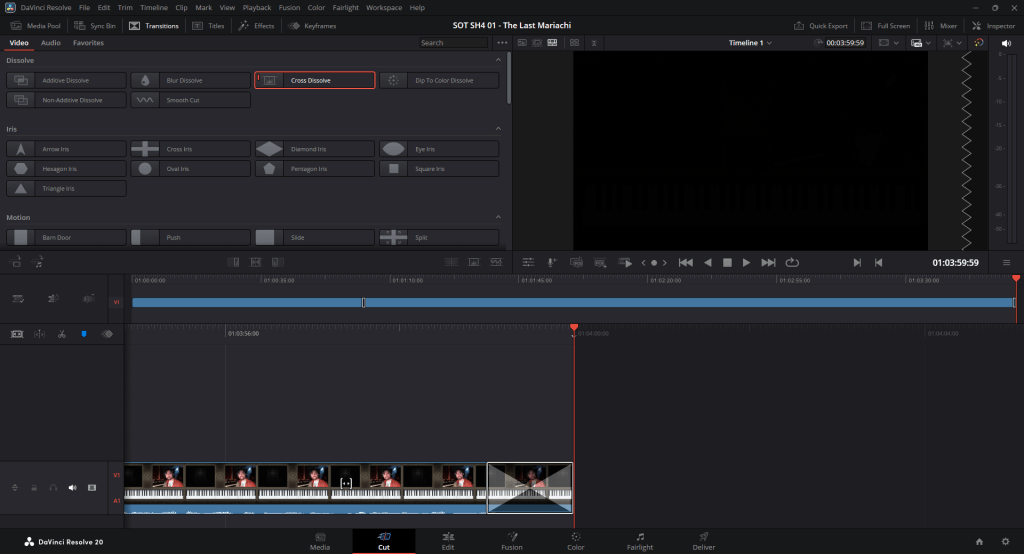
Task: Choose the Diamond Iris transition
Action: (314, 149)
